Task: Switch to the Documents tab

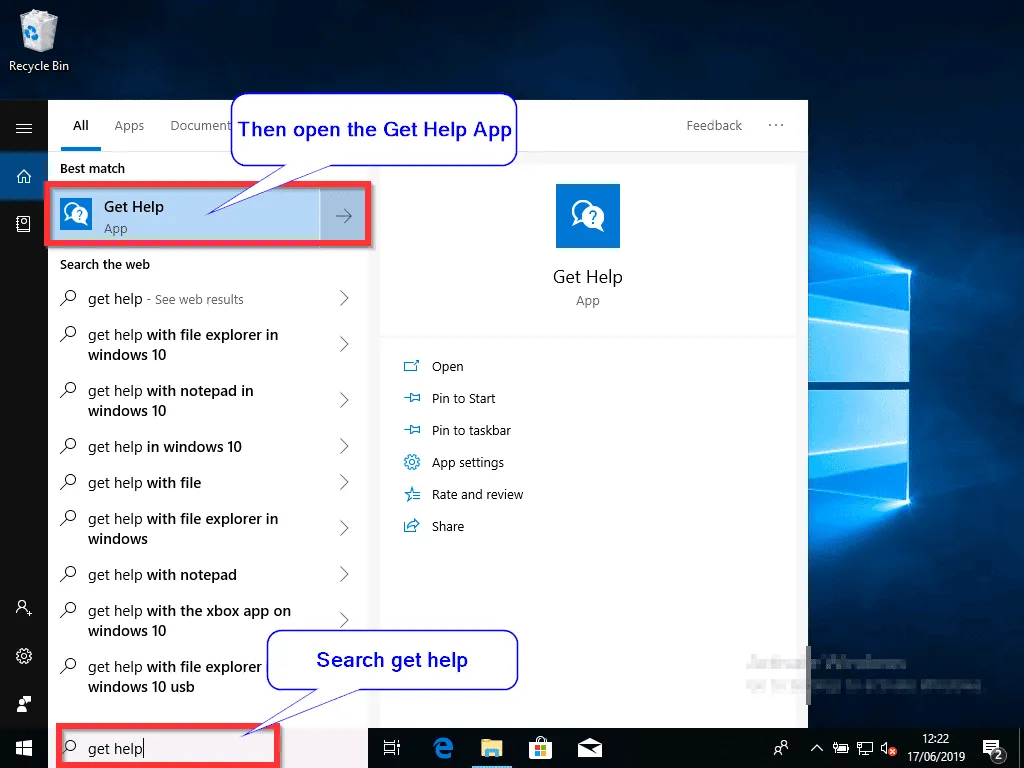Action: click(x=199, y=126)
